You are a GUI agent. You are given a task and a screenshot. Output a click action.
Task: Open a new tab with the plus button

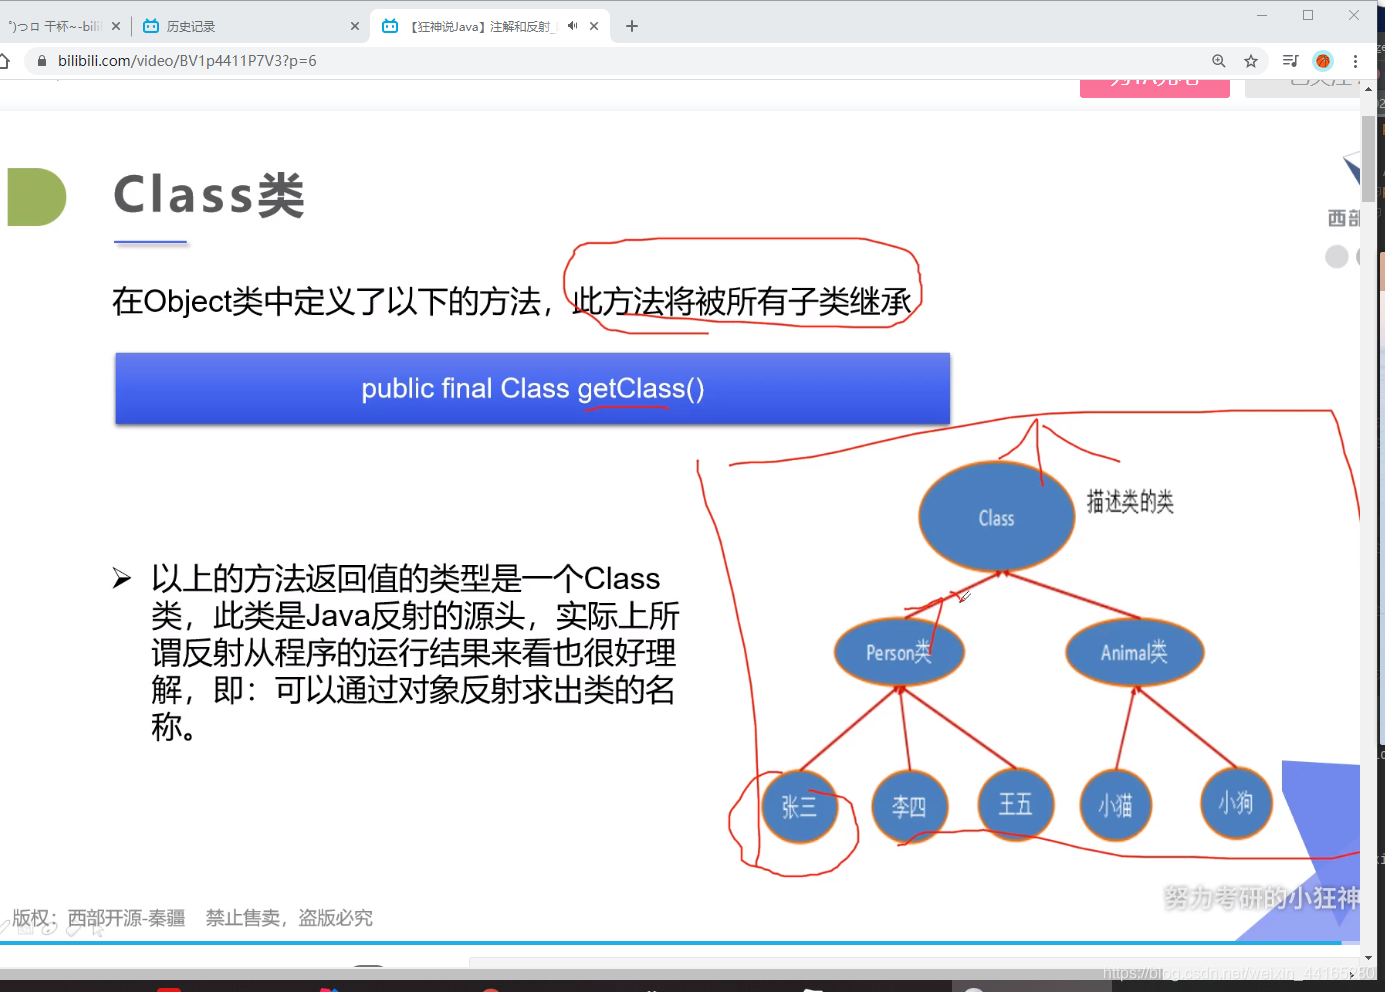(x=631, y=26)
